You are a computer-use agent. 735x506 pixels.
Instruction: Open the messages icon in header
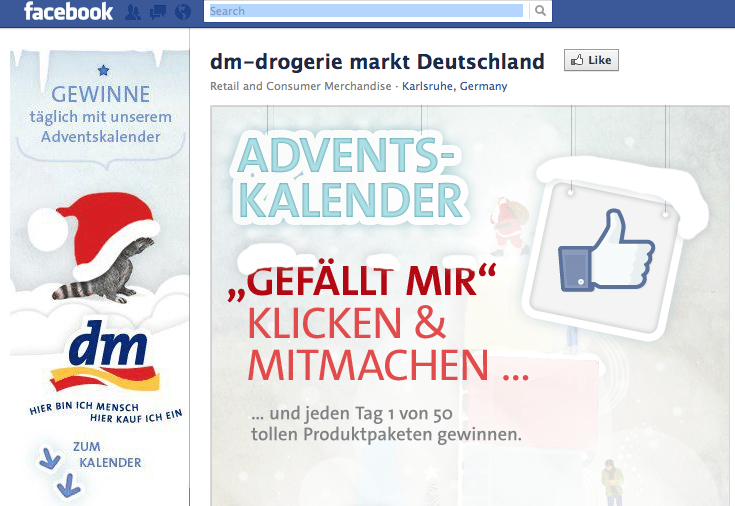[x=158, y=12]
